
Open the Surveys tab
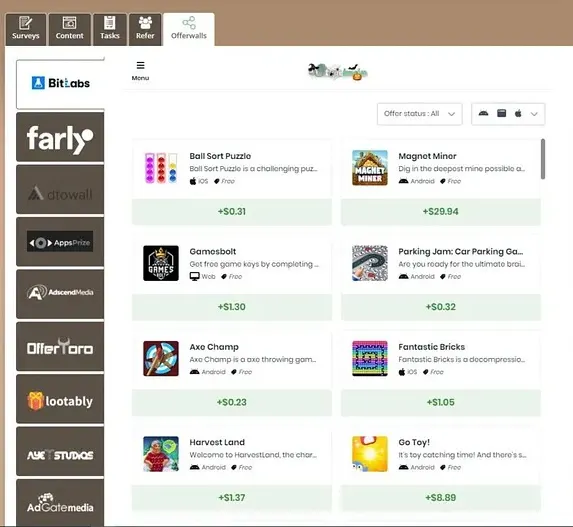pos(26,29)
